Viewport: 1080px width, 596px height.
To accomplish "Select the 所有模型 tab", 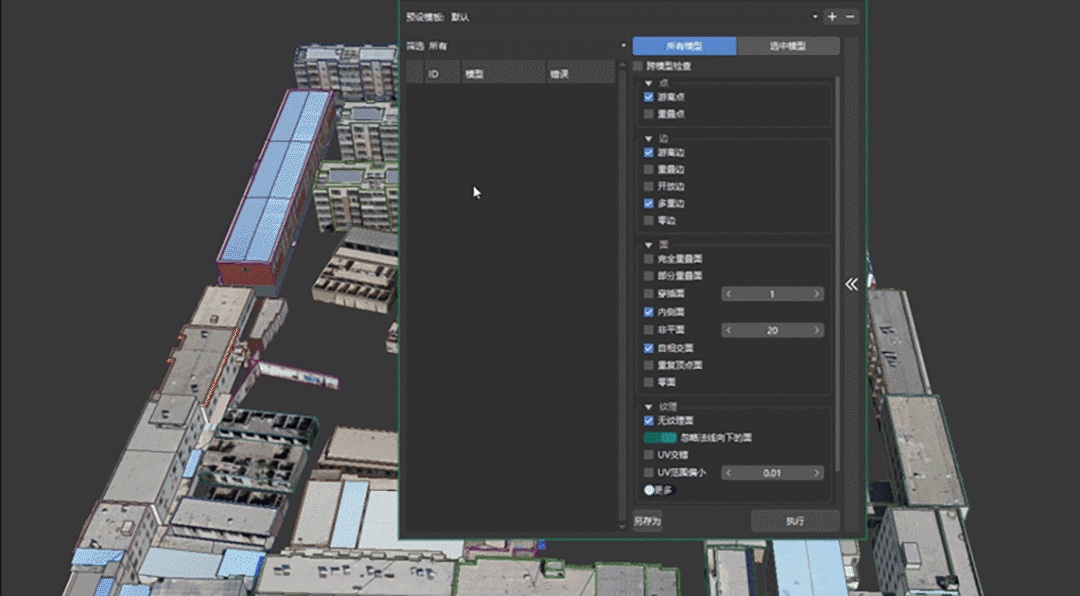I will [x=684, y=46].
